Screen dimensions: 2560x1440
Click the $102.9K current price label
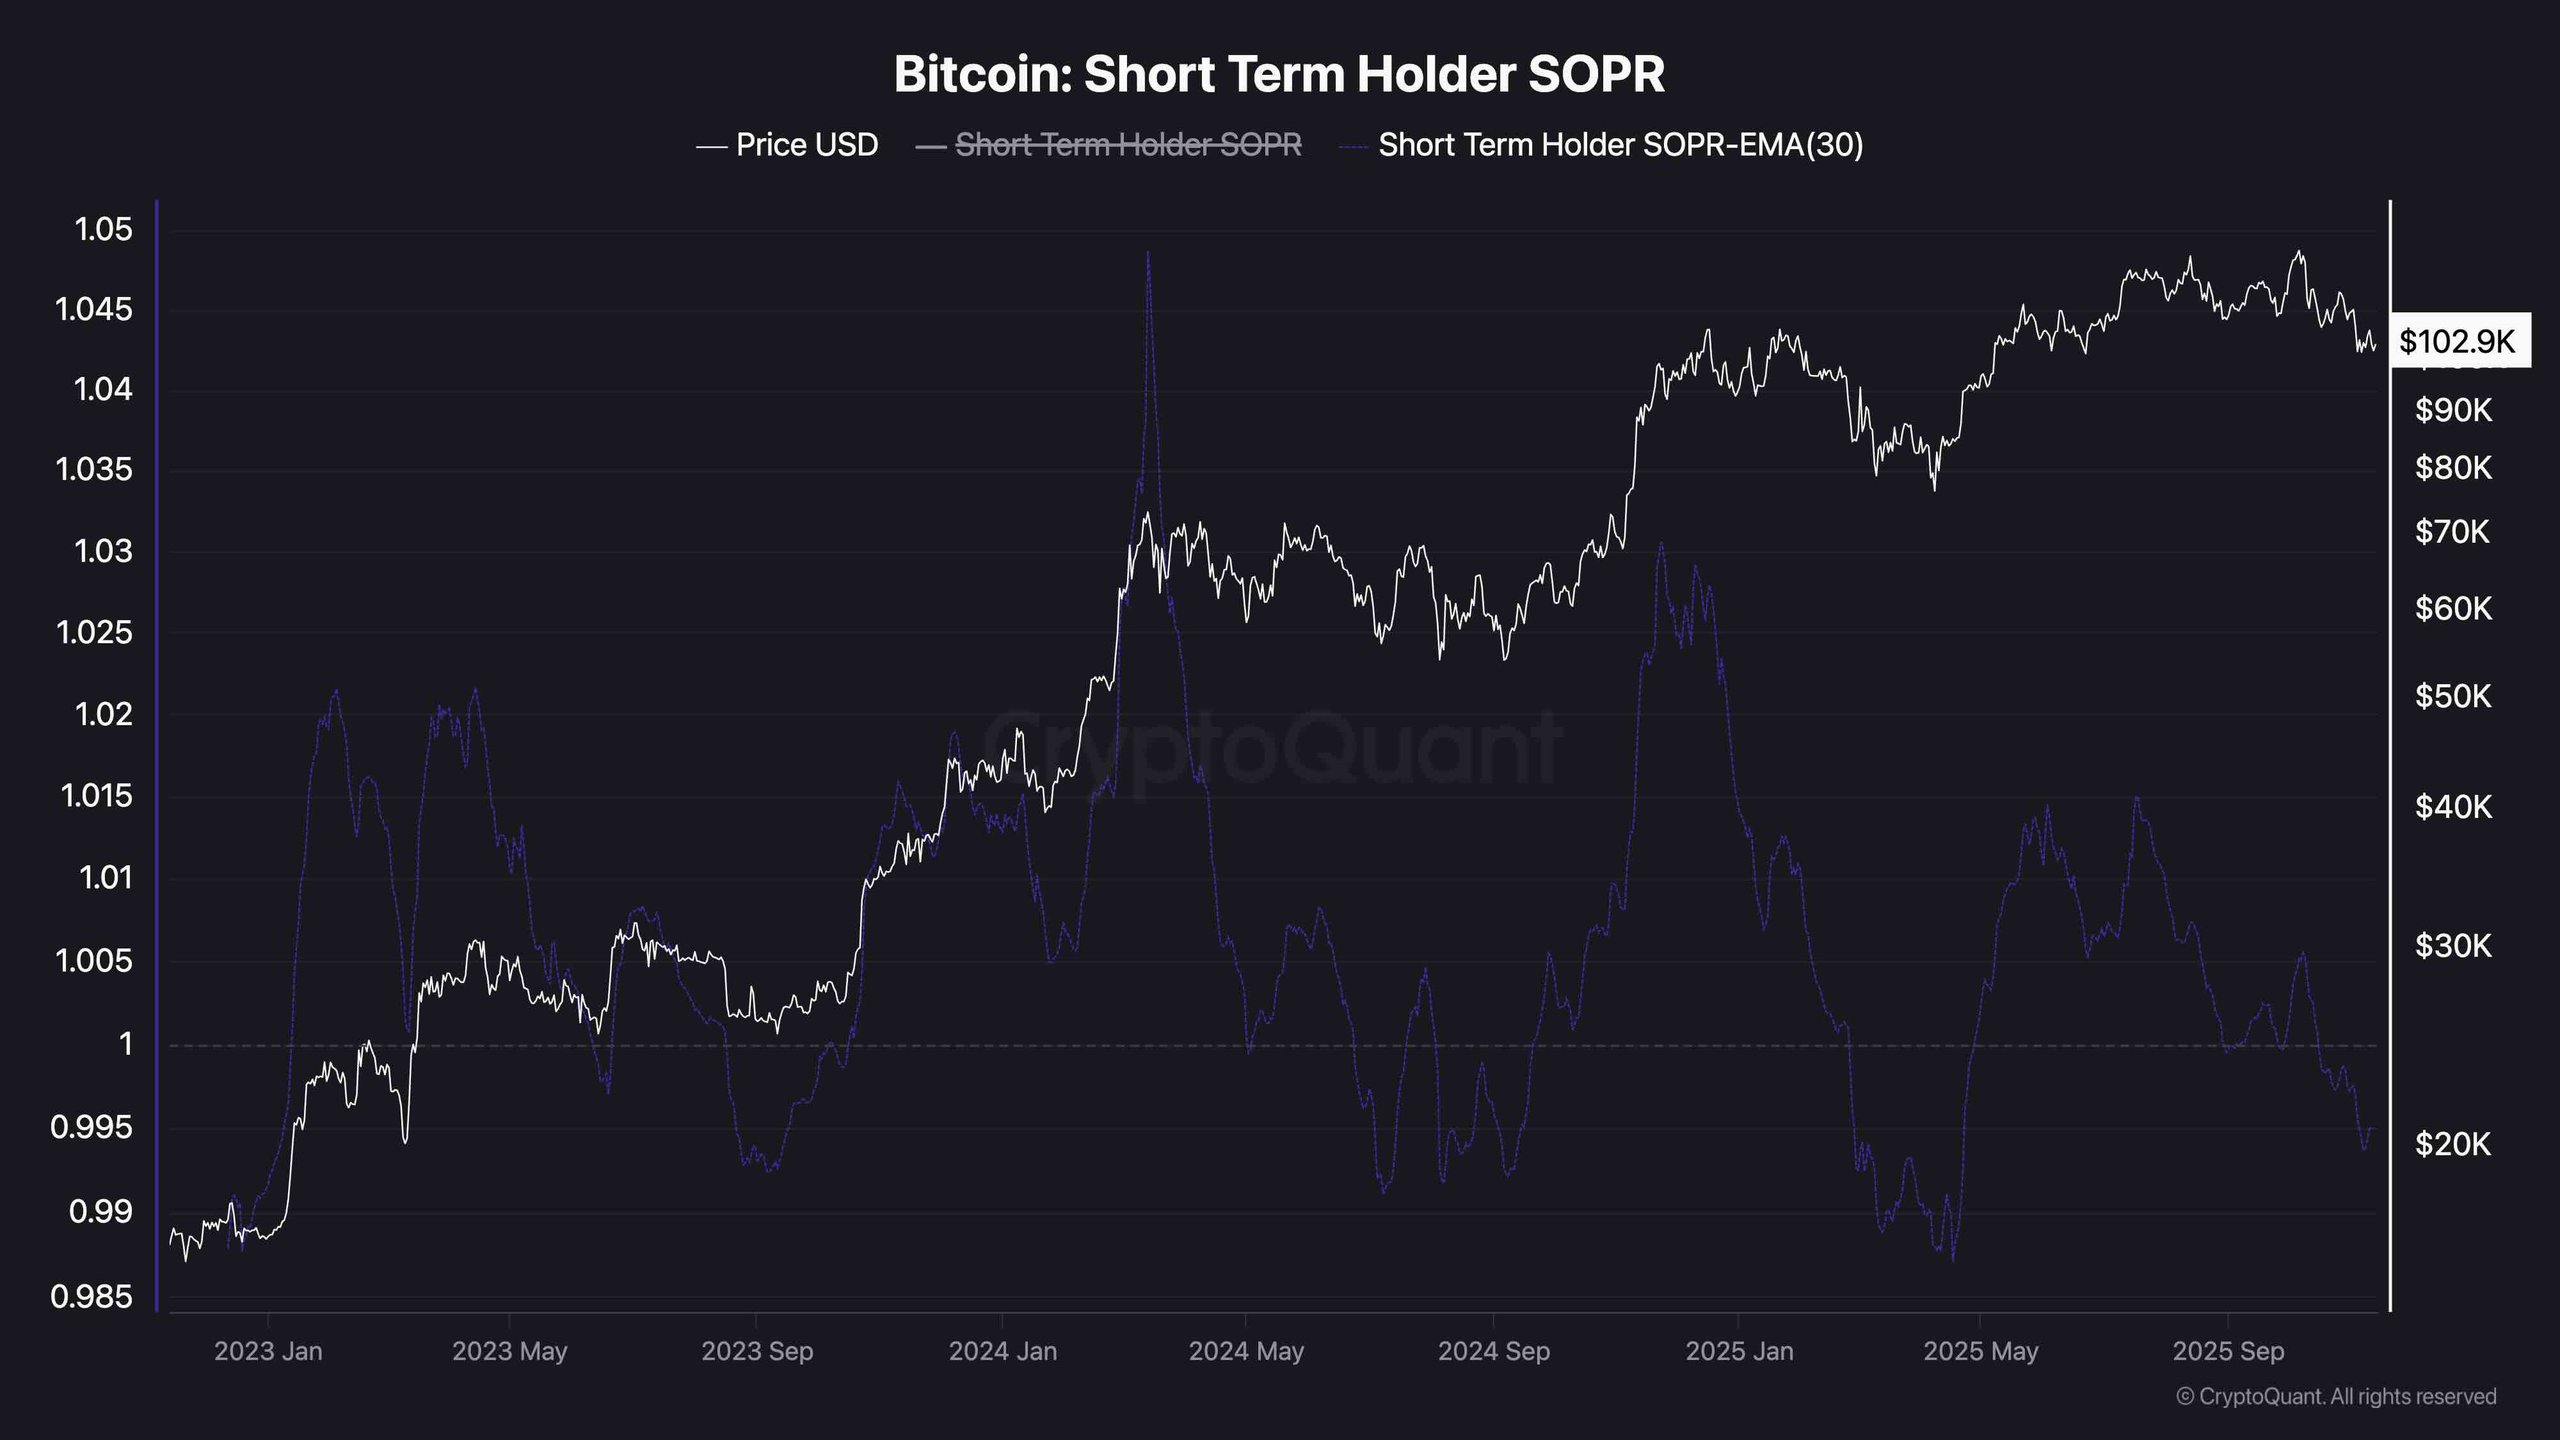pos(2457,342)
